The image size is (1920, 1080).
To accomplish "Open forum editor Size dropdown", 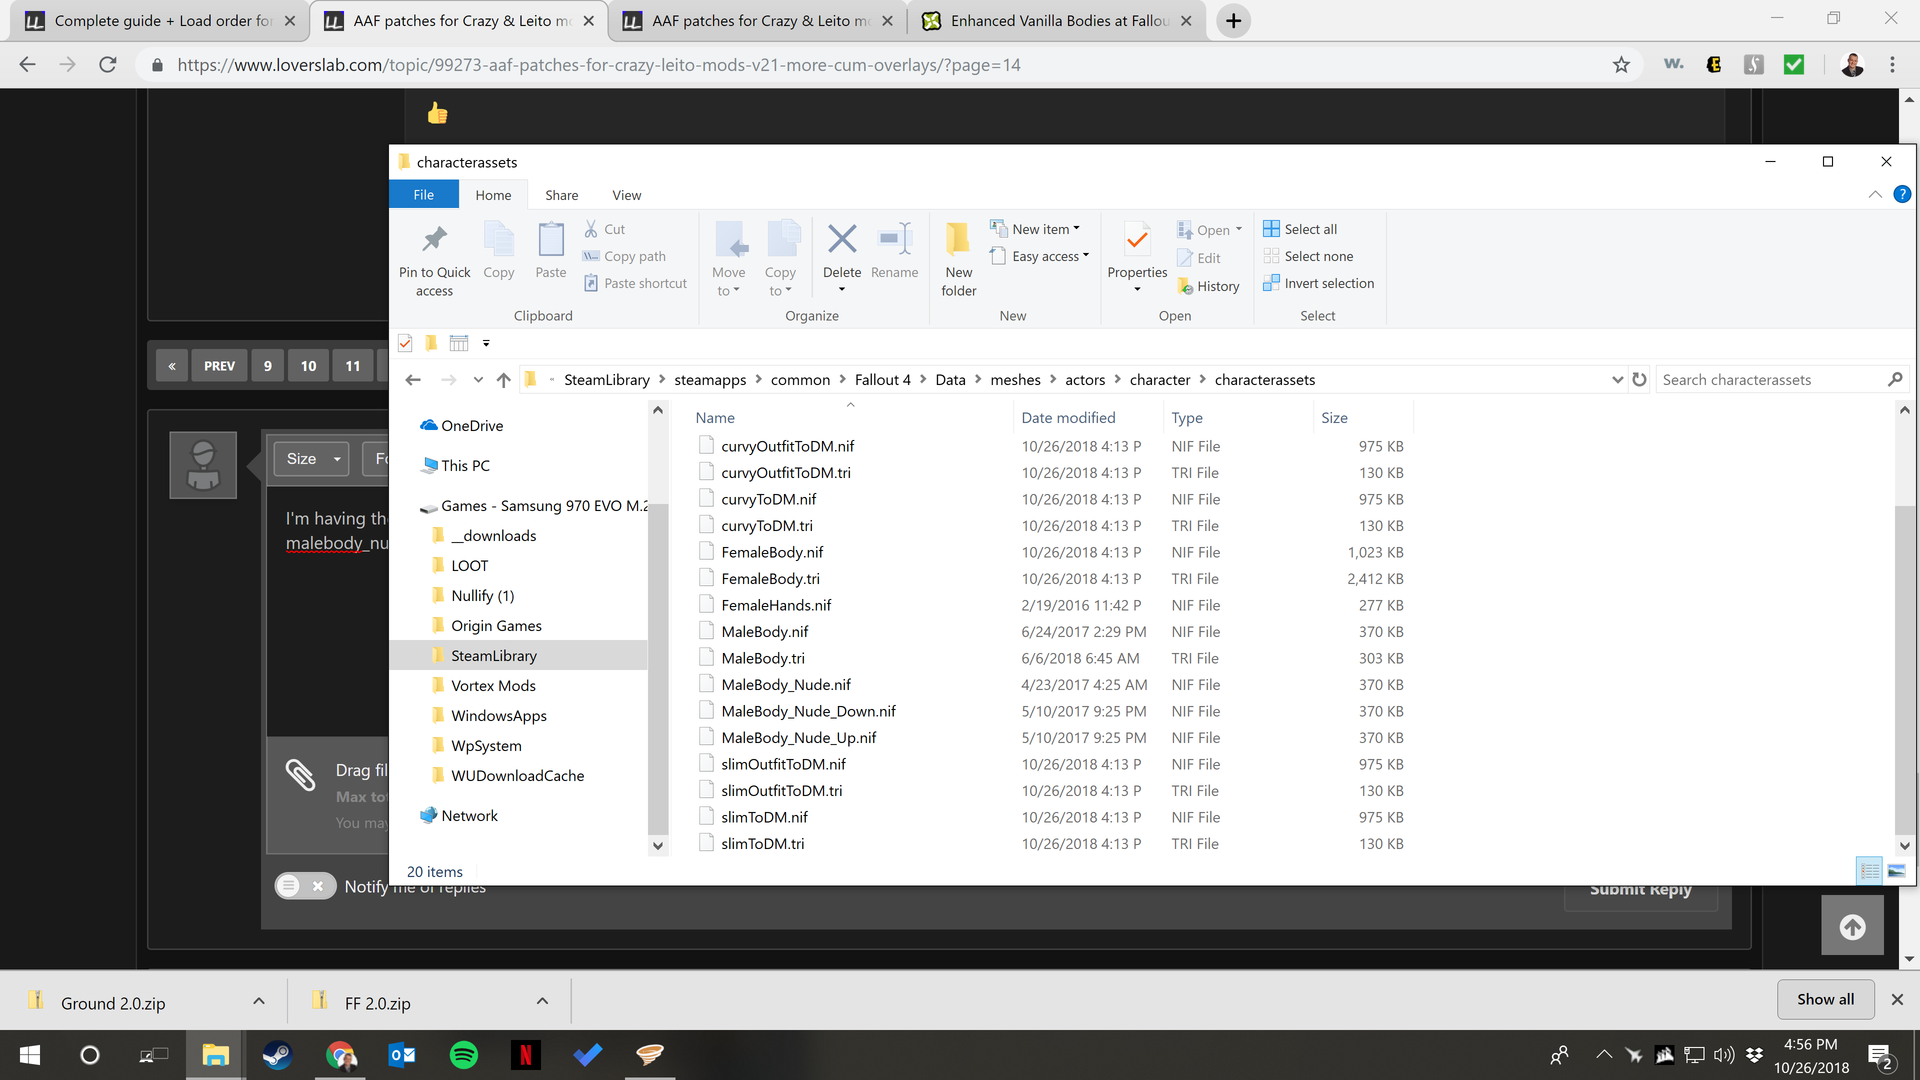I will (312, 459).
